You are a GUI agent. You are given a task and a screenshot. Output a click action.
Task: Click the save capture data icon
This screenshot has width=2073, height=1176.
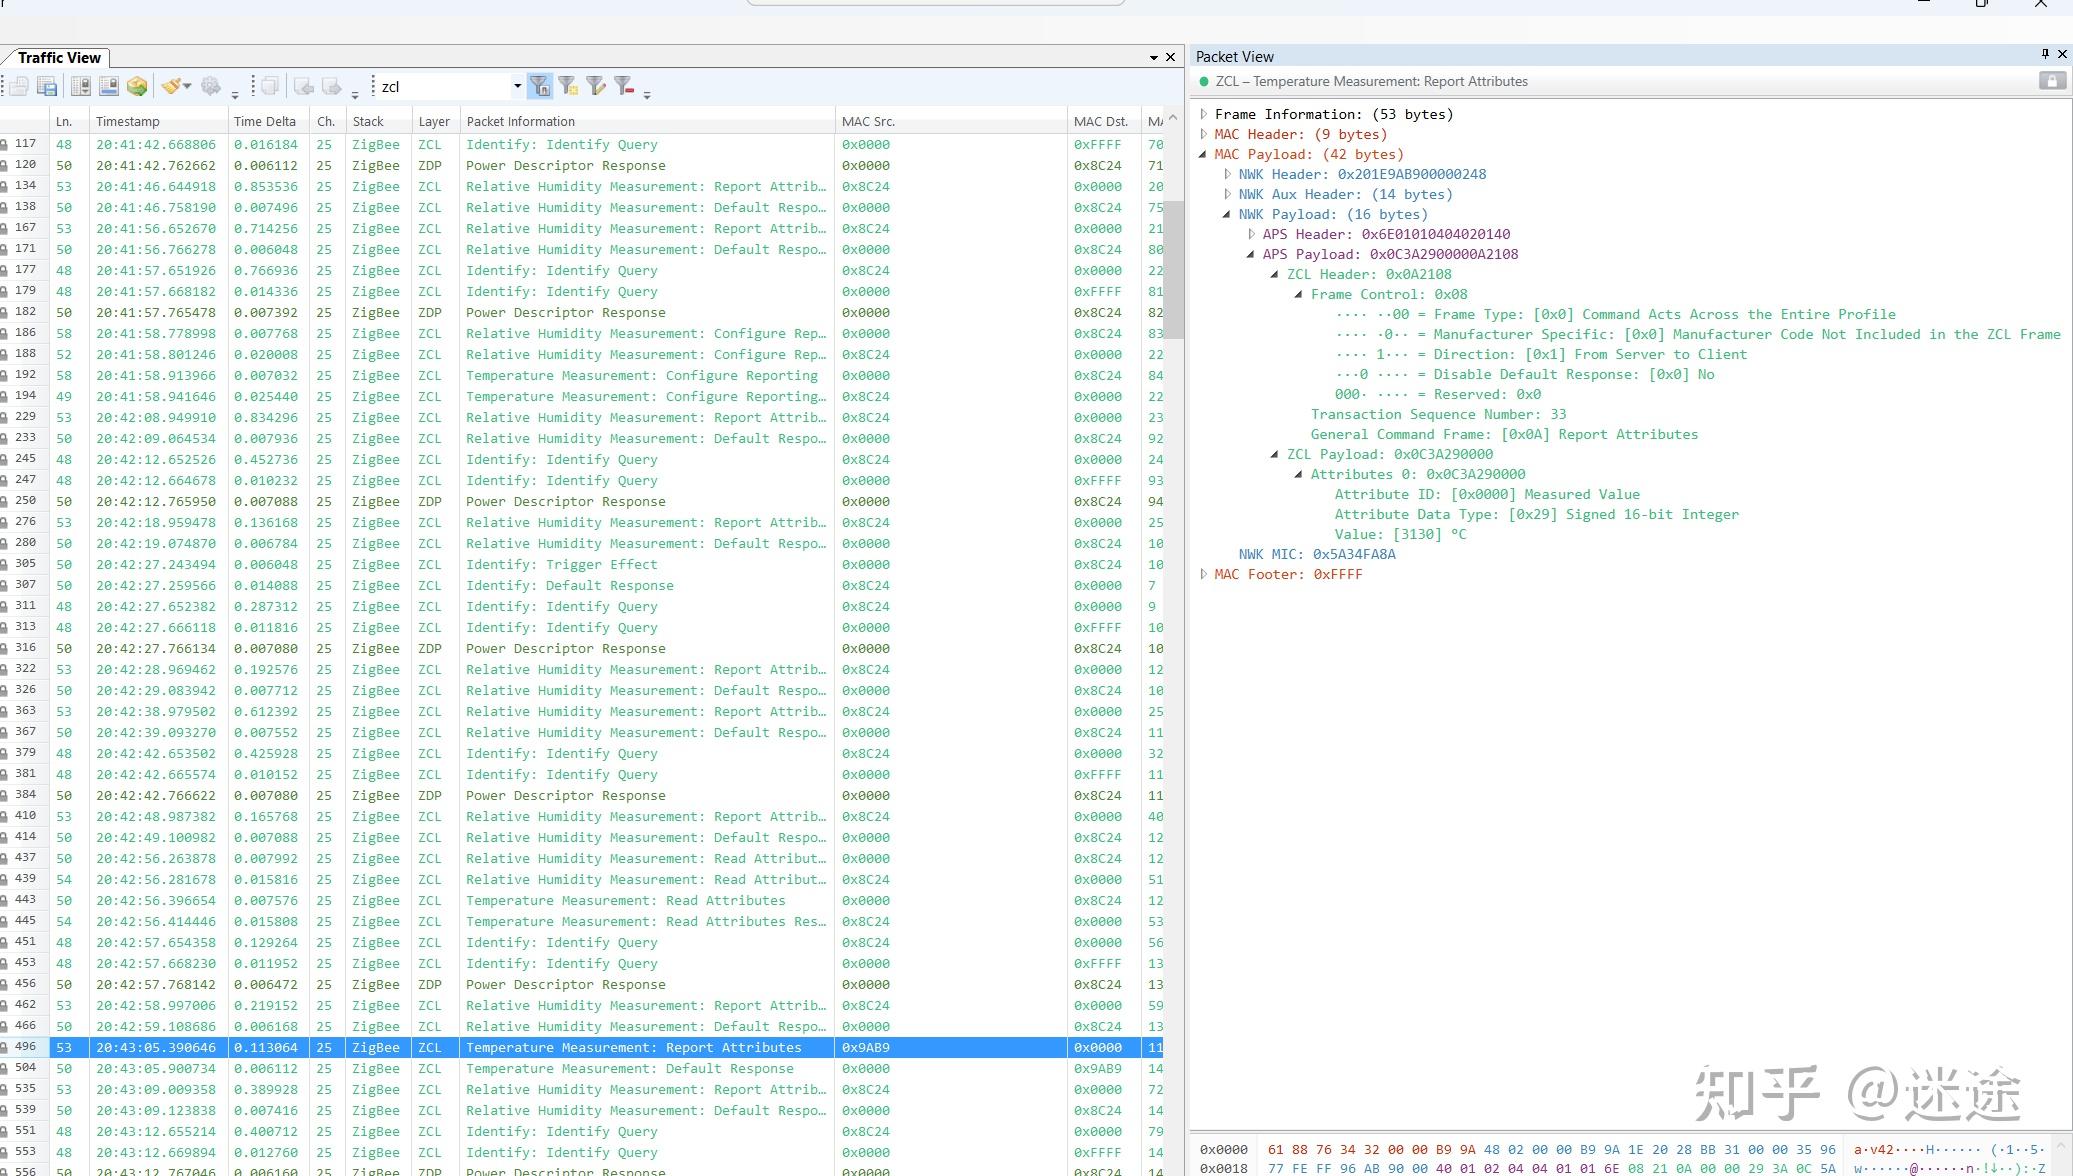(x=47, y=87)
